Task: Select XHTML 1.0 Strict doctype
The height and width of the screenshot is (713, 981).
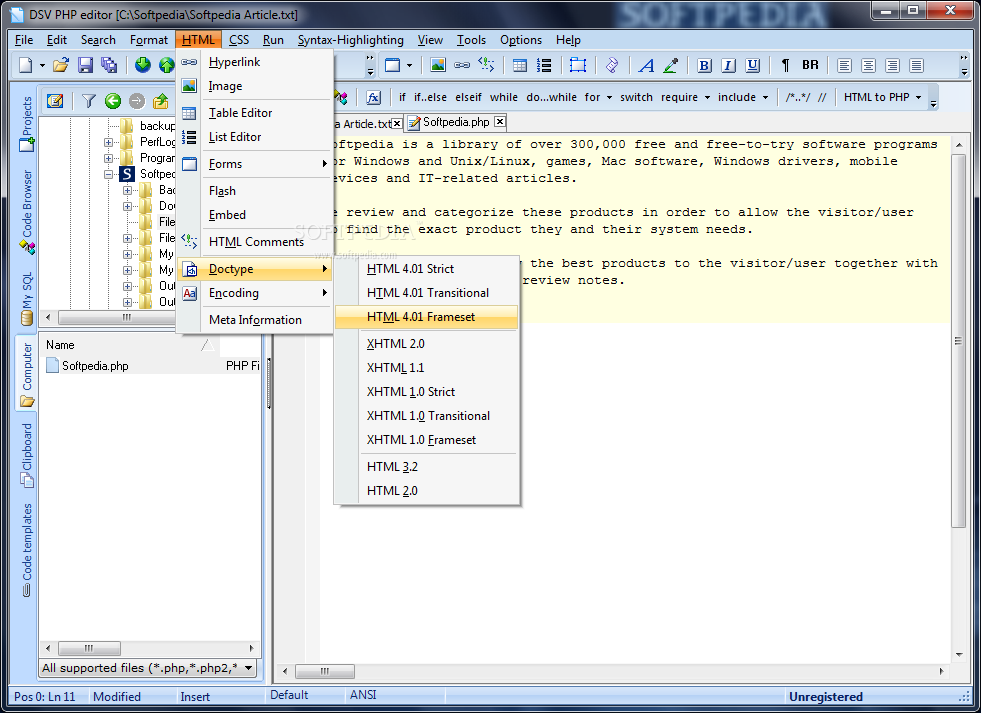Action: tap(427, 392)
